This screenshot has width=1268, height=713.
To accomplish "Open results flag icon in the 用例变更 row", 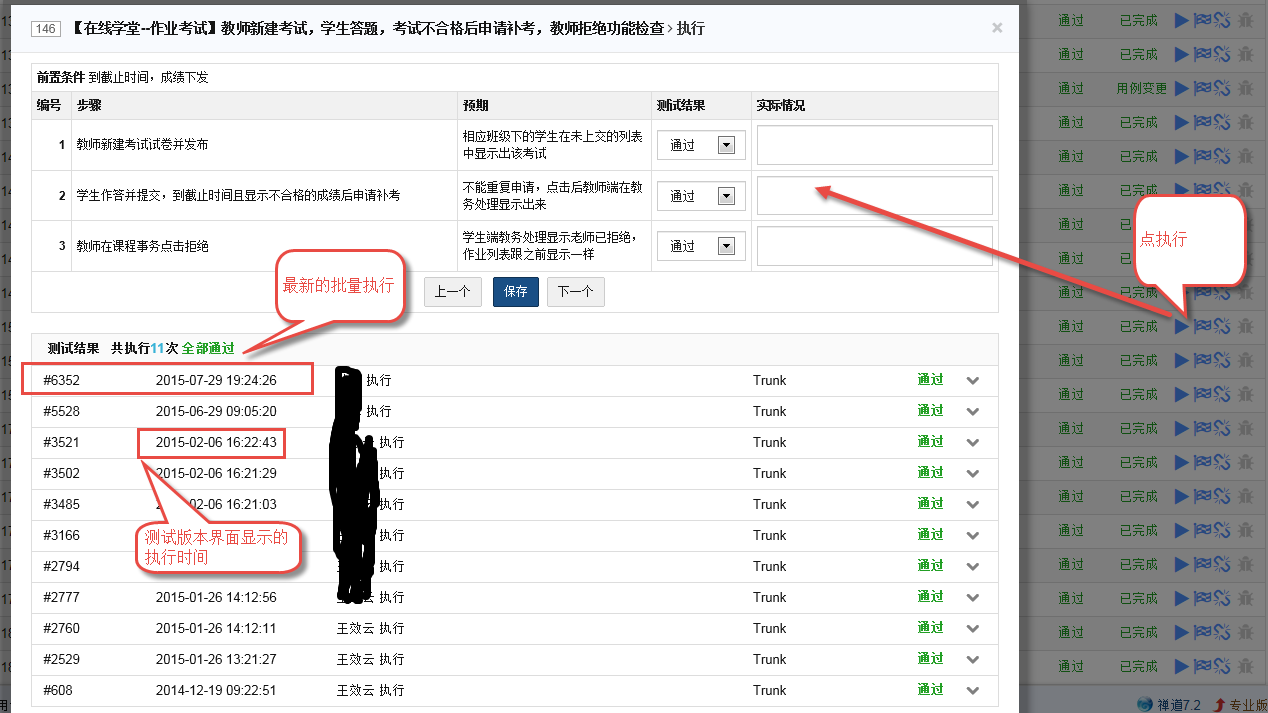I will (x=1202, y=88).
